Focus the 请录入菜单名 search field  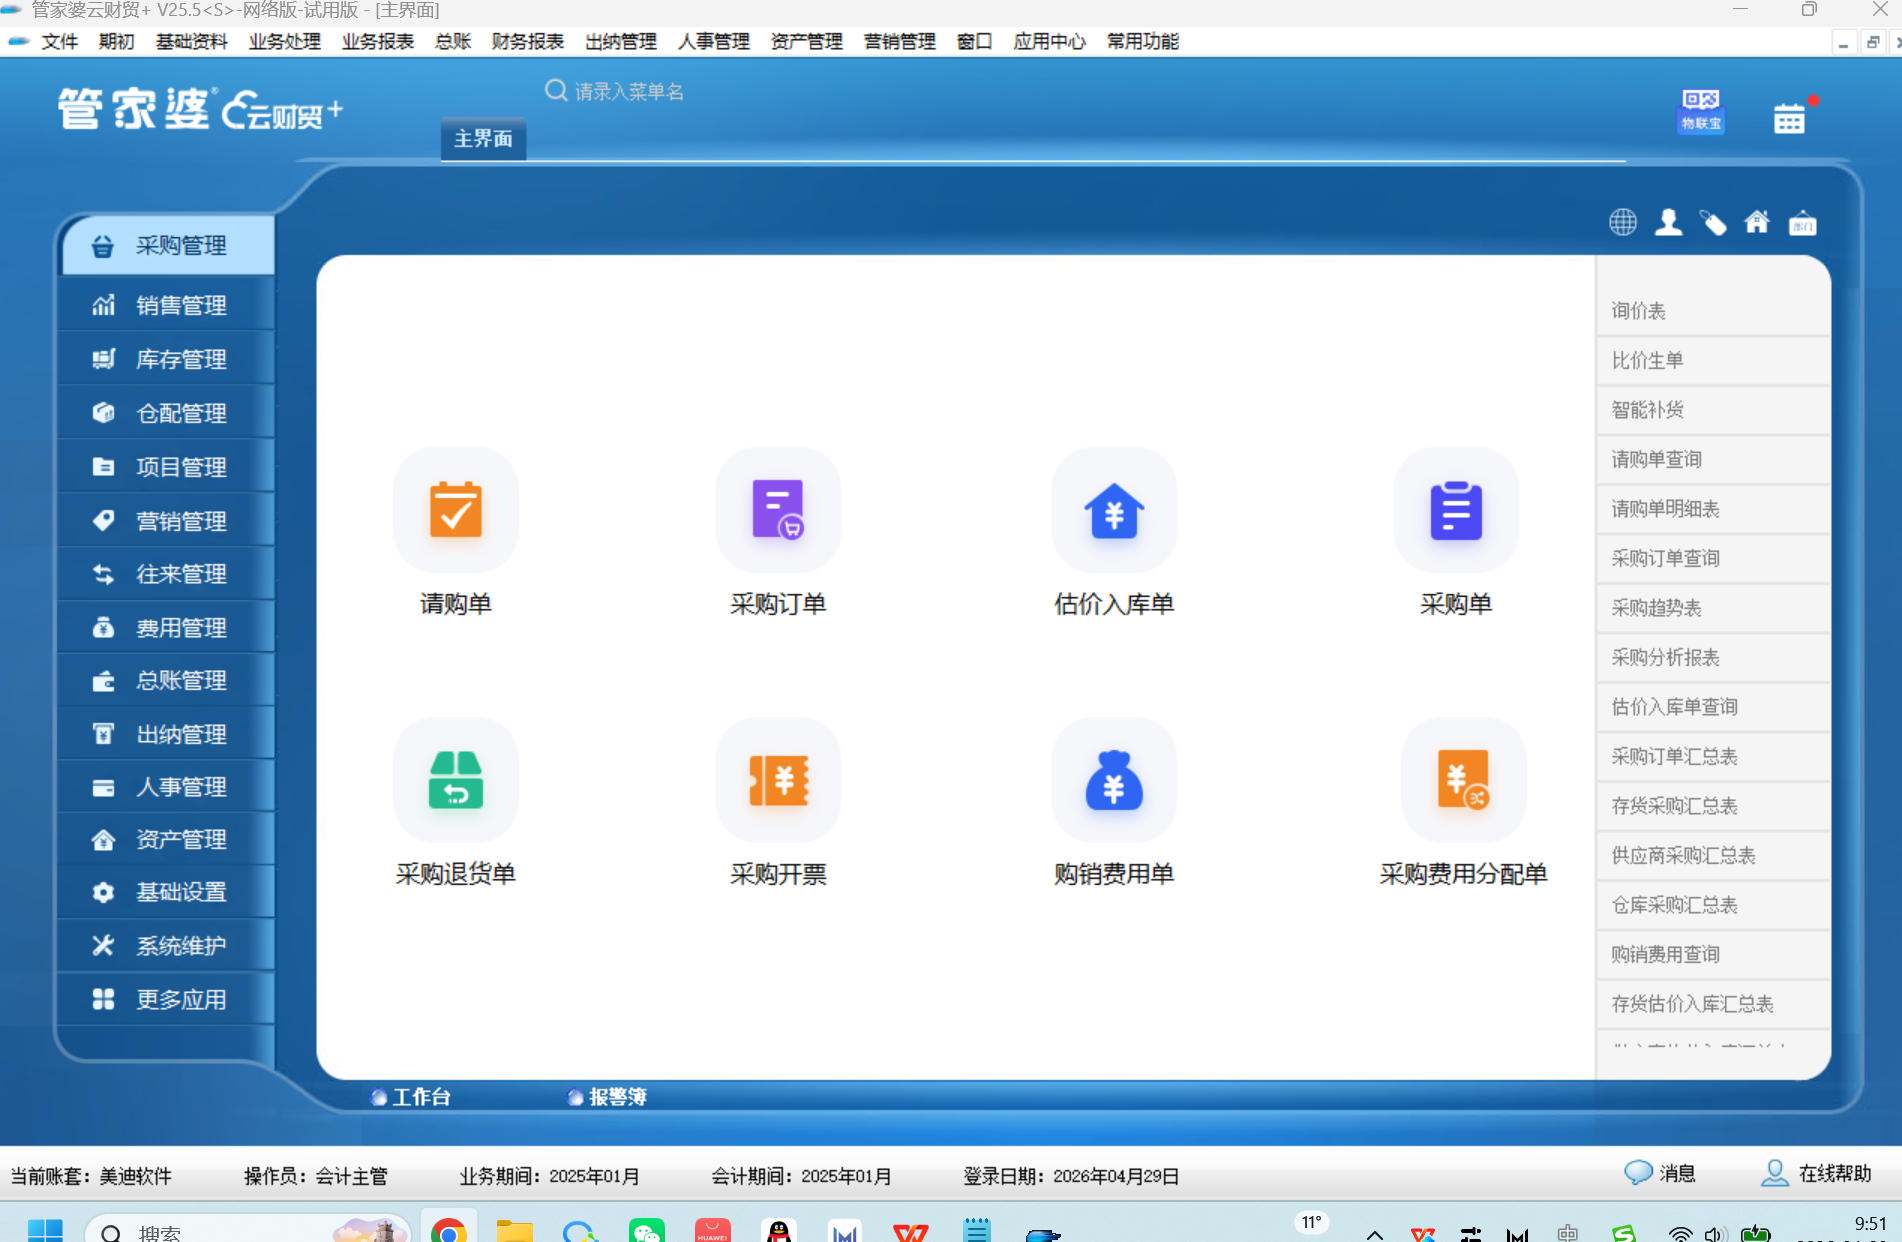(x=629, y=91)
